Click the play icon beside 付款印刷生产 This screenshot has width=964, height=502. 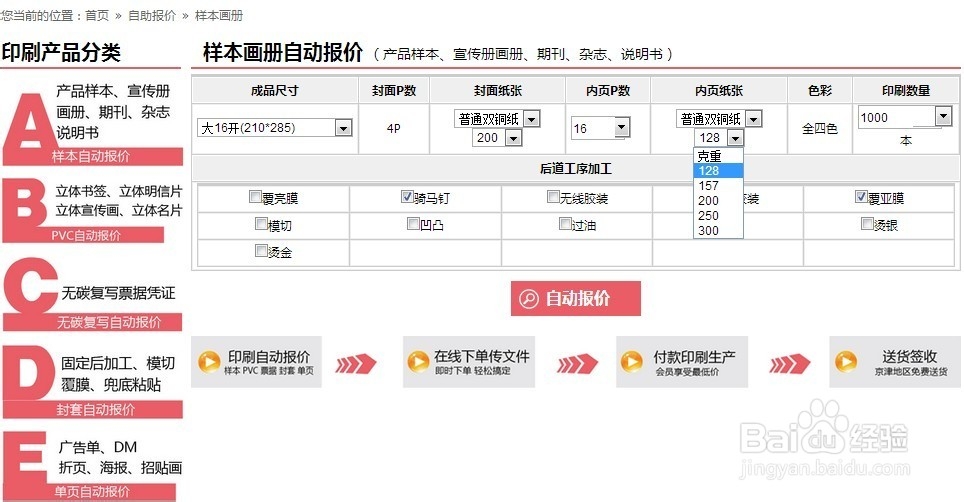pyautogui.click(x=631, y=361)
